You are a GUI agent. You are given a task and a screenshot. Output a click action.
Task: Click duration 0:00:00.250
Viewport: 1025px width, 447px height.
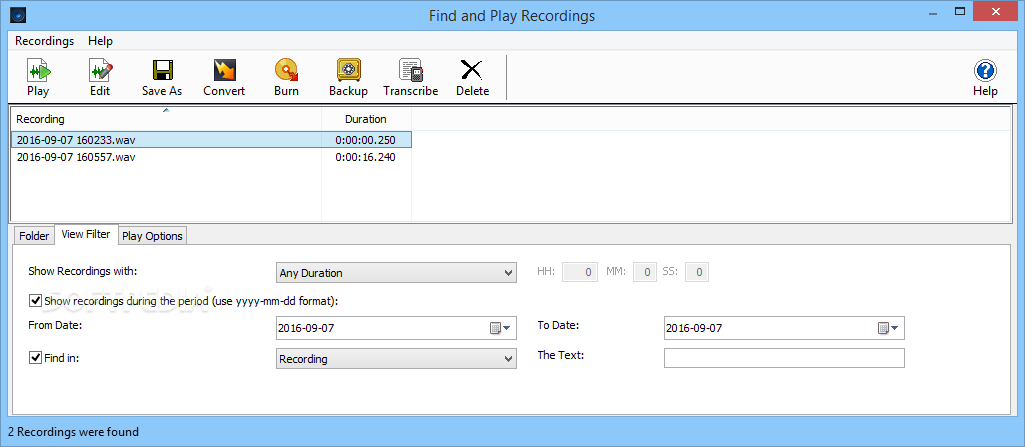pyautogui.click(x=365, y=140)
